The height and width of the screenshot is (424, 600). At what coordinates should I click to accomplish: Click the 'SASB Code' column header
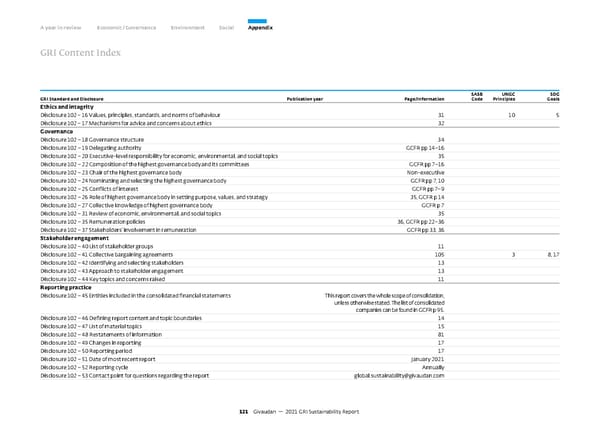[x=476, y=97]
